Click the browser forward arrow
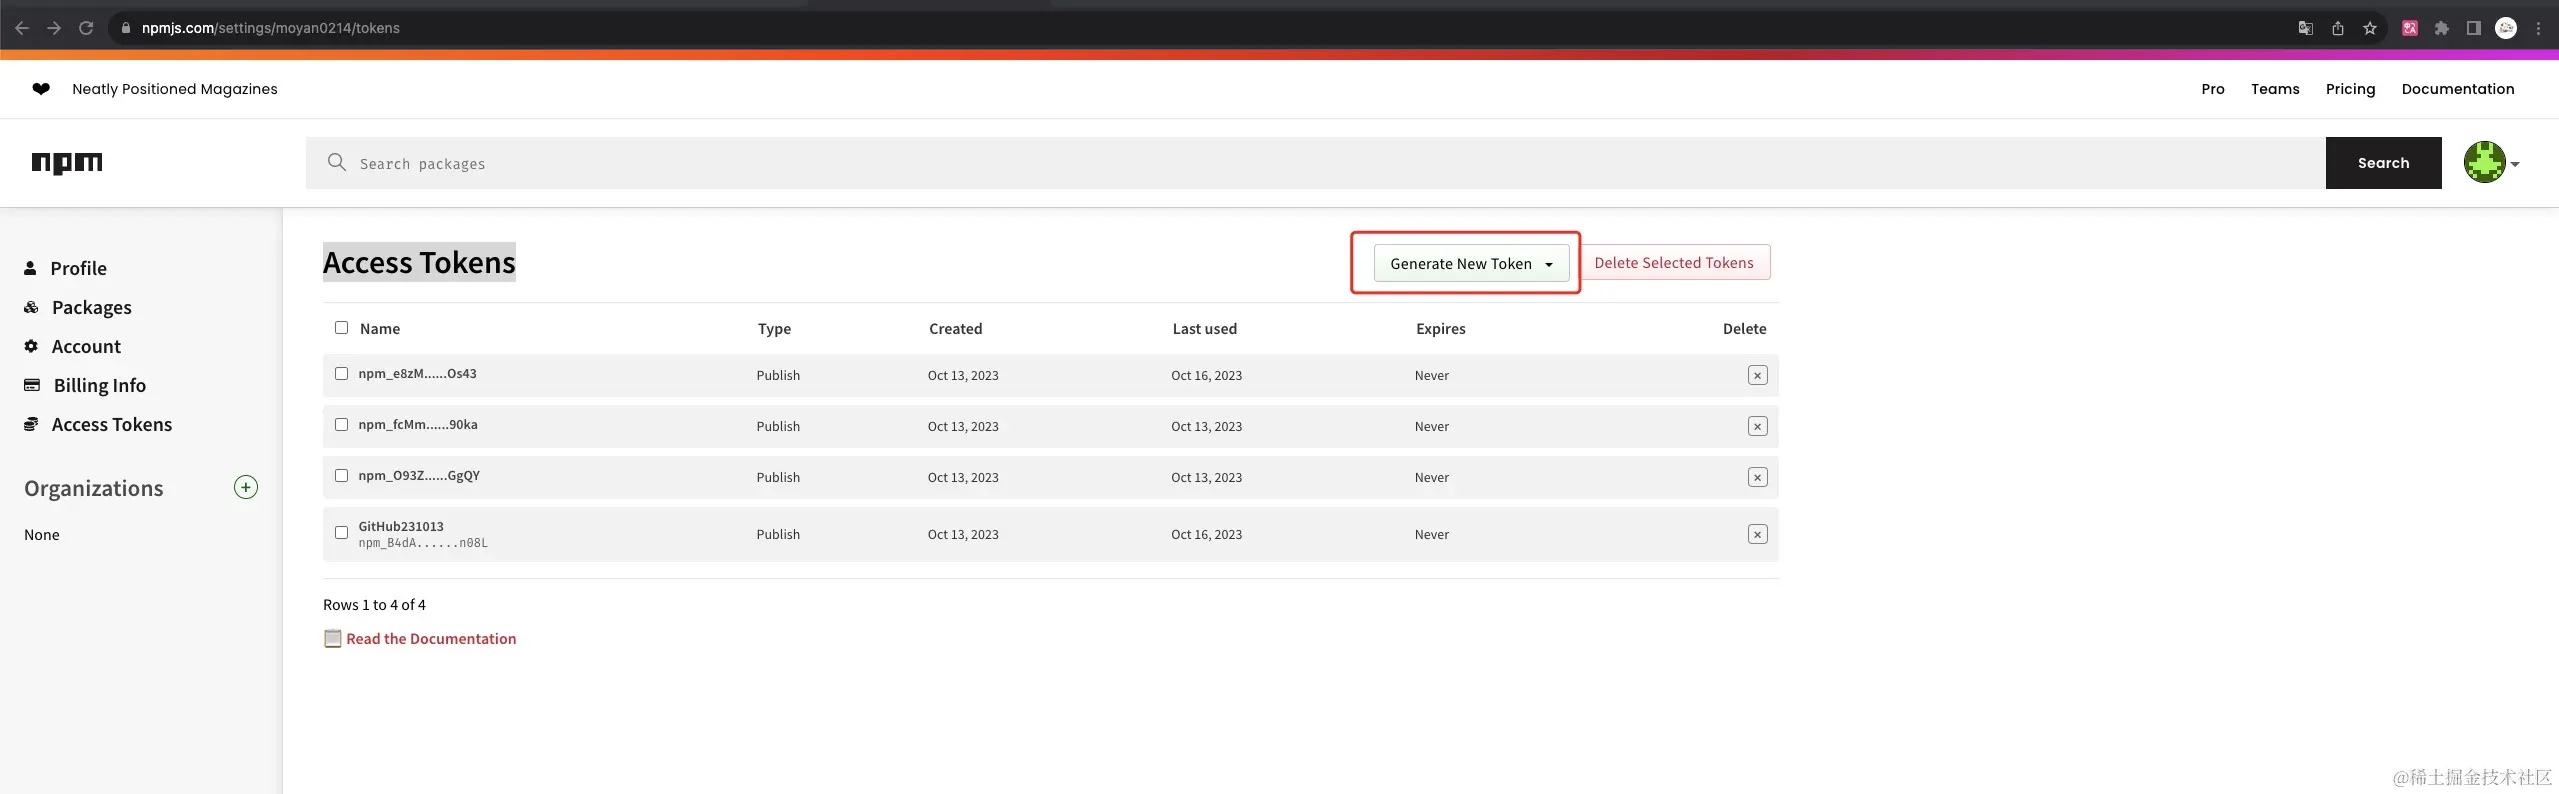The height and width of the screenshot is (794, 2559). point(54,28)
